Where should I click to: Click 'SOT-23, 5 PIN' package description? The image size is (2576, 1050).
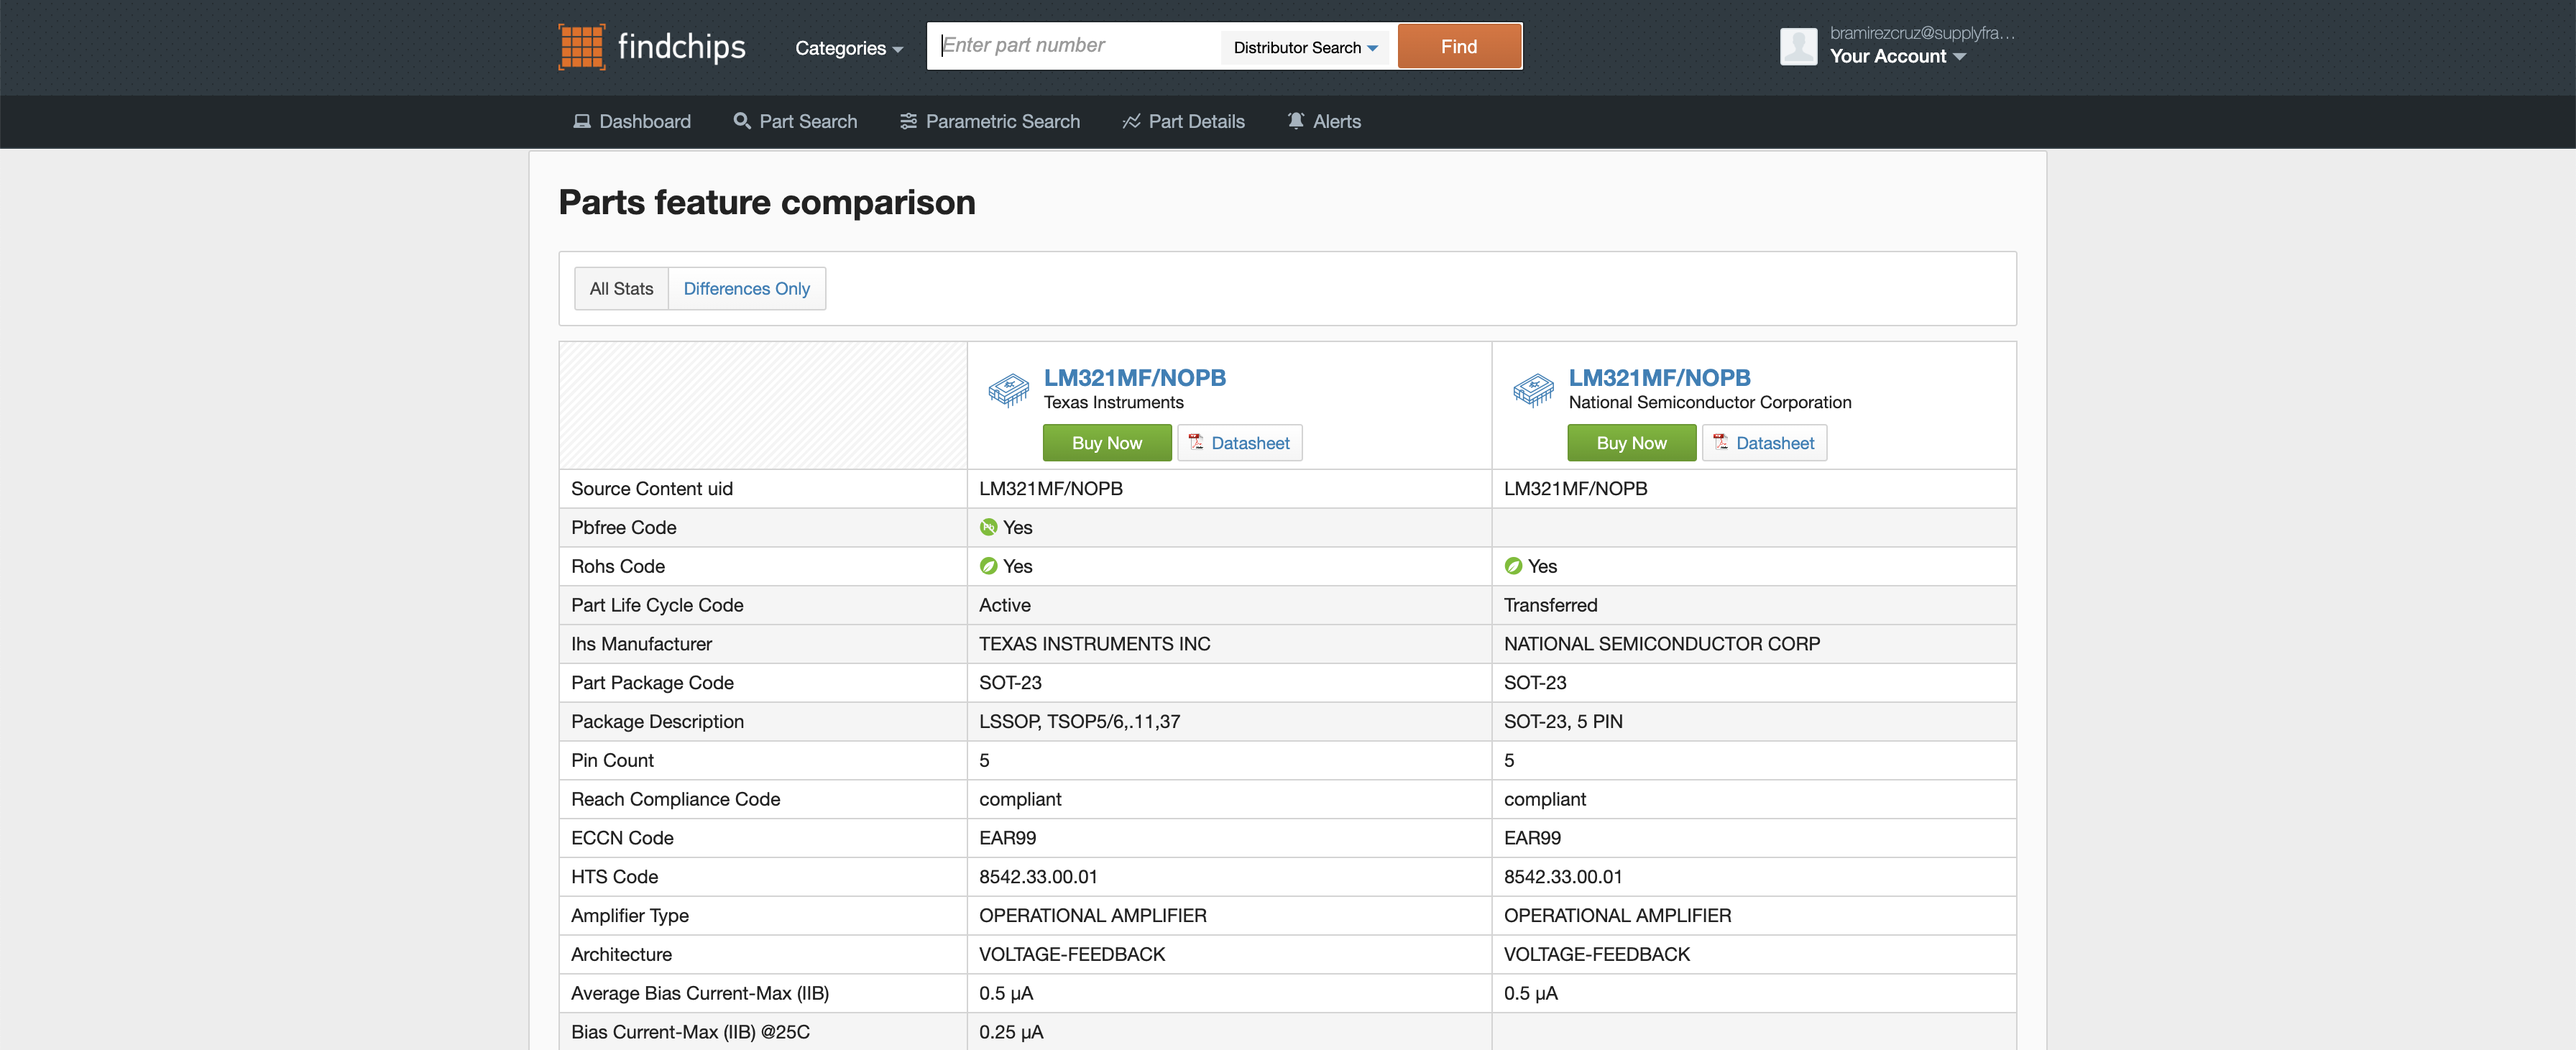tap(1563, 721)
